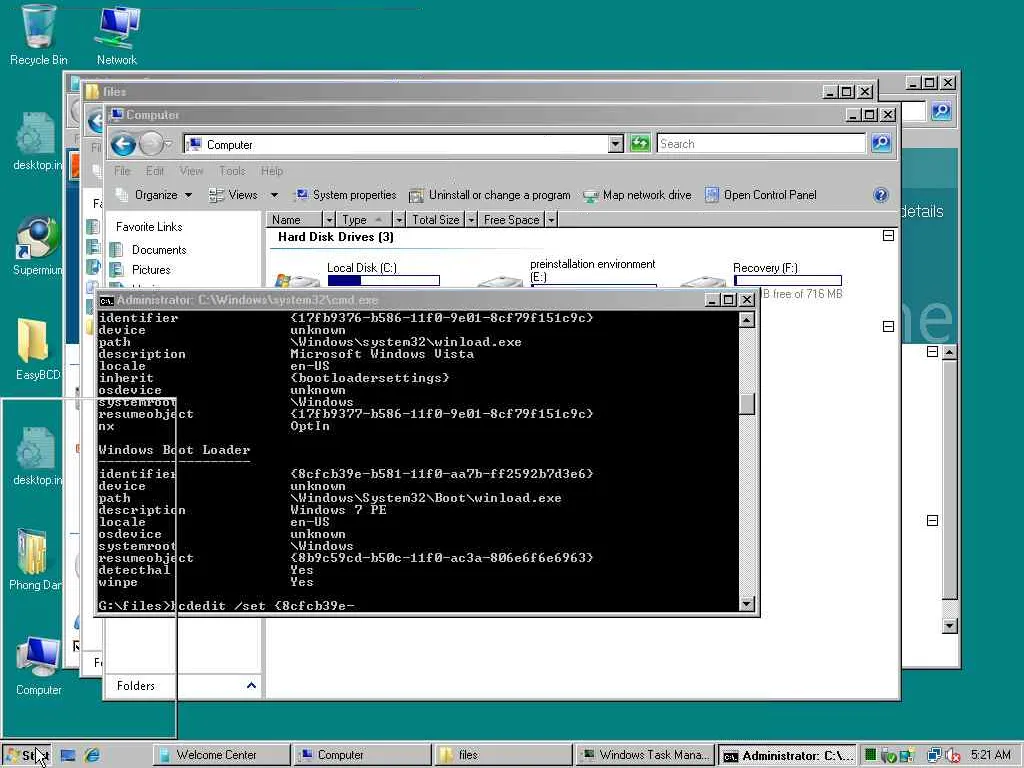This screenshot has height=768, width=1024.
Task: Select the Supermium desktop shortcut
Action: [37, 245]
